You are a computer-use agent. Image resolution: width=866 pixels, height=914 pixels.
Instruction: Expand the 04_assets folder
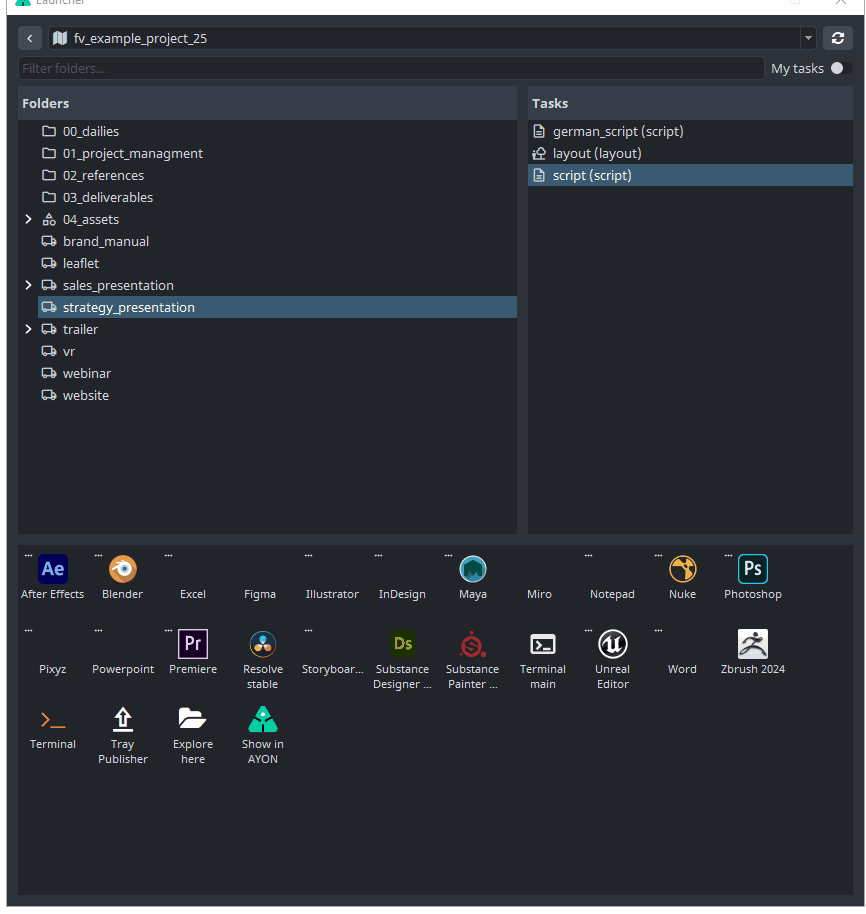[x=28, y=220]
